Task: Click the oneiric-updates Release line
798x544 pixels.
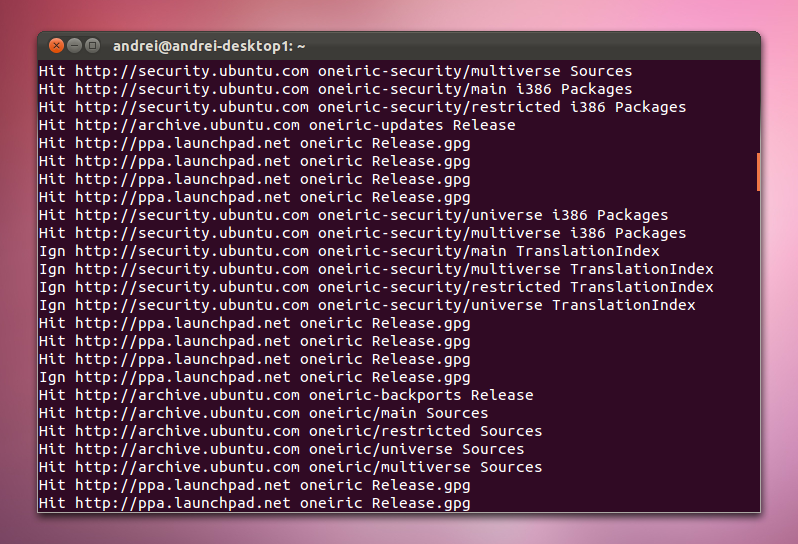Action: [277, 125]
